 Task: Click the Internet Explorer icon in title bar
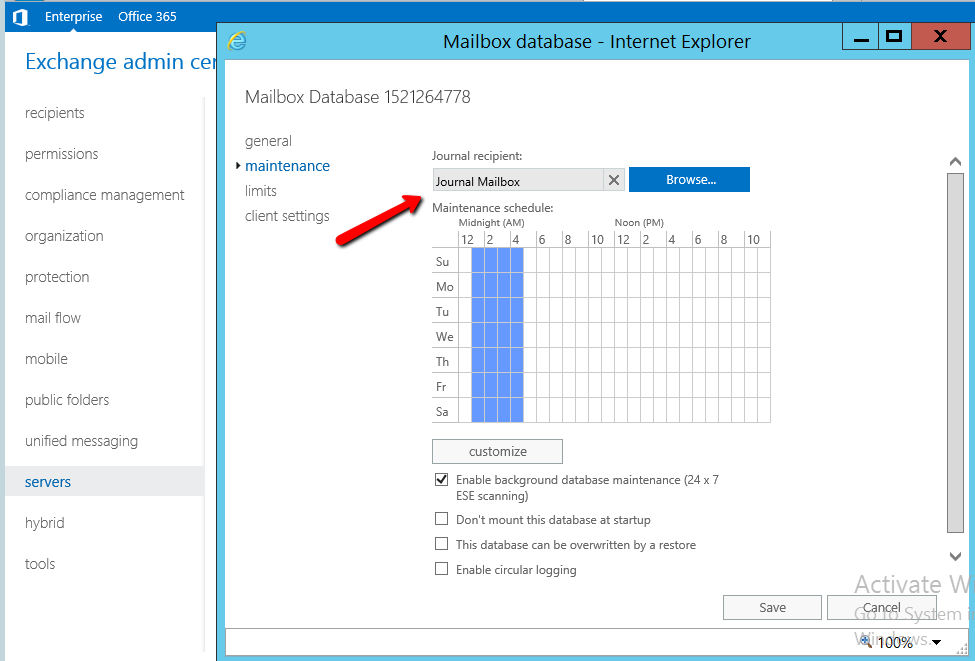pyautogui.click(x=237, y=41)
